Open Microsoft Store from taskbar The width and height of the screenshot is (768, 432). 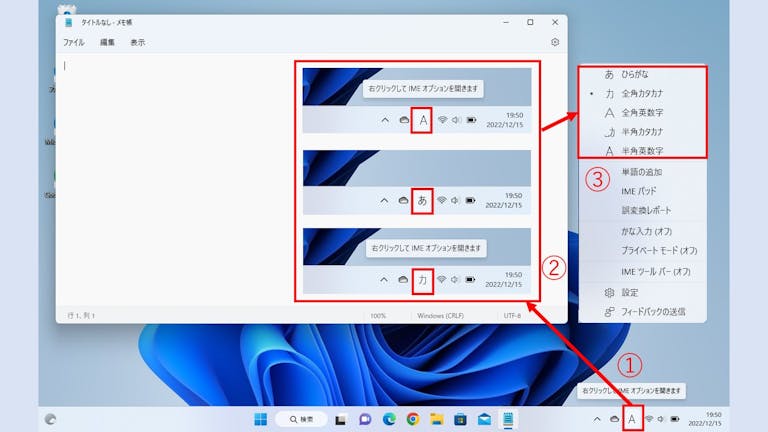[460, 419]
